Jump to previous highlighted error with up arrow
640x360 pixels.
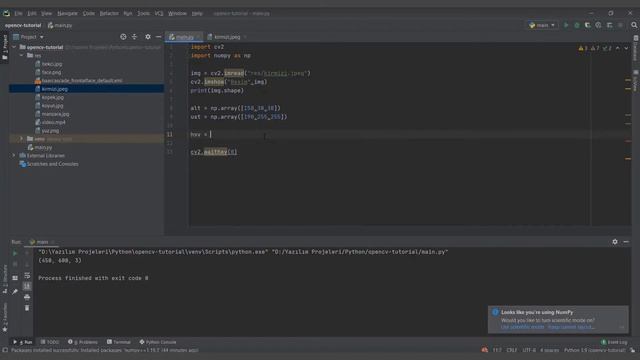pyautogui.click(x=618, y=48)
